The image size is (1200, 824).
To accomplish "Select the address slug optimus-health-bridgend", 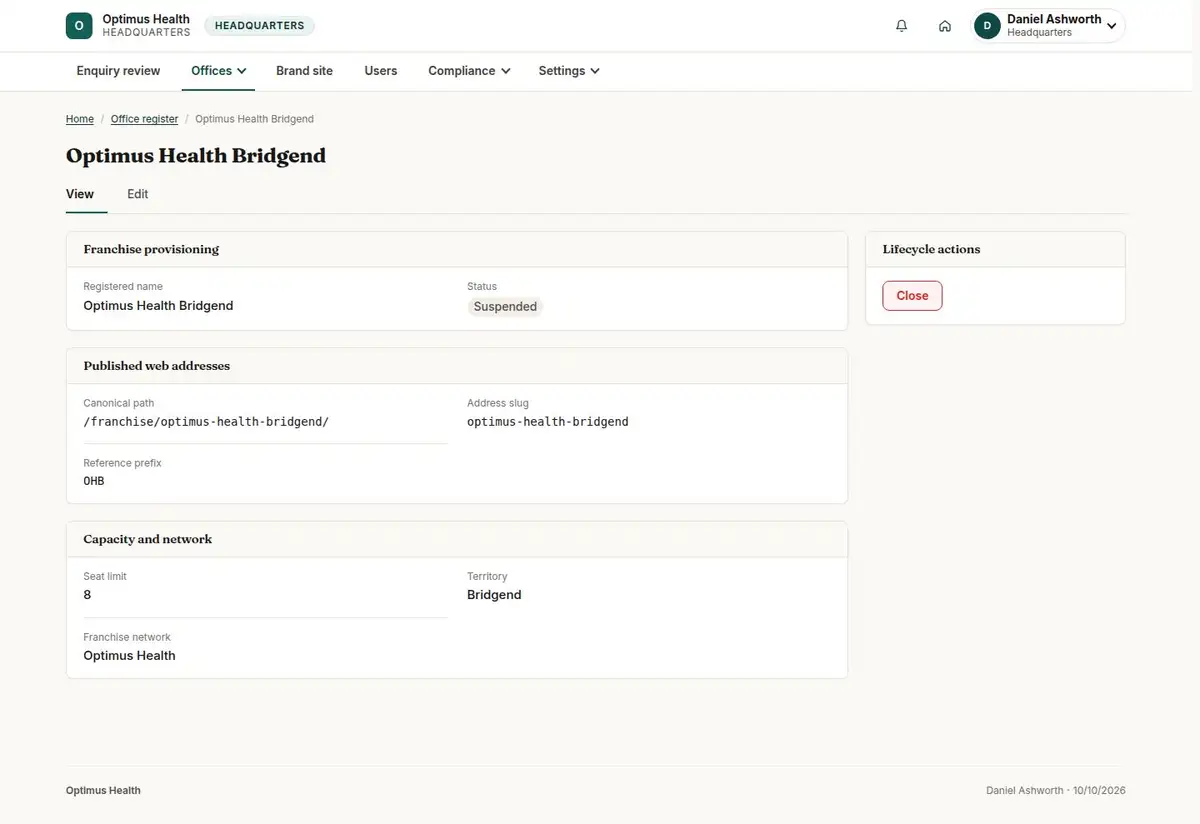I will coord(548,422).
